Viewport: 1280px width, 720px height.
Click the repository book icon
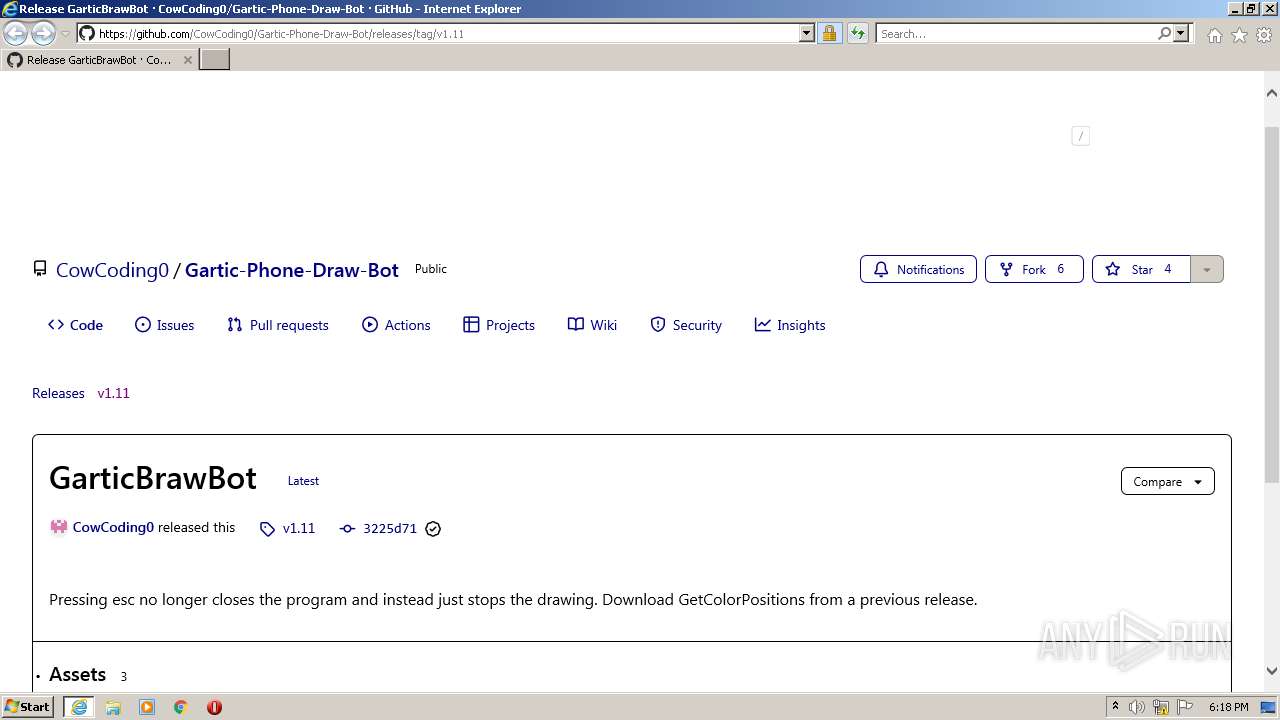pos(40,269)
